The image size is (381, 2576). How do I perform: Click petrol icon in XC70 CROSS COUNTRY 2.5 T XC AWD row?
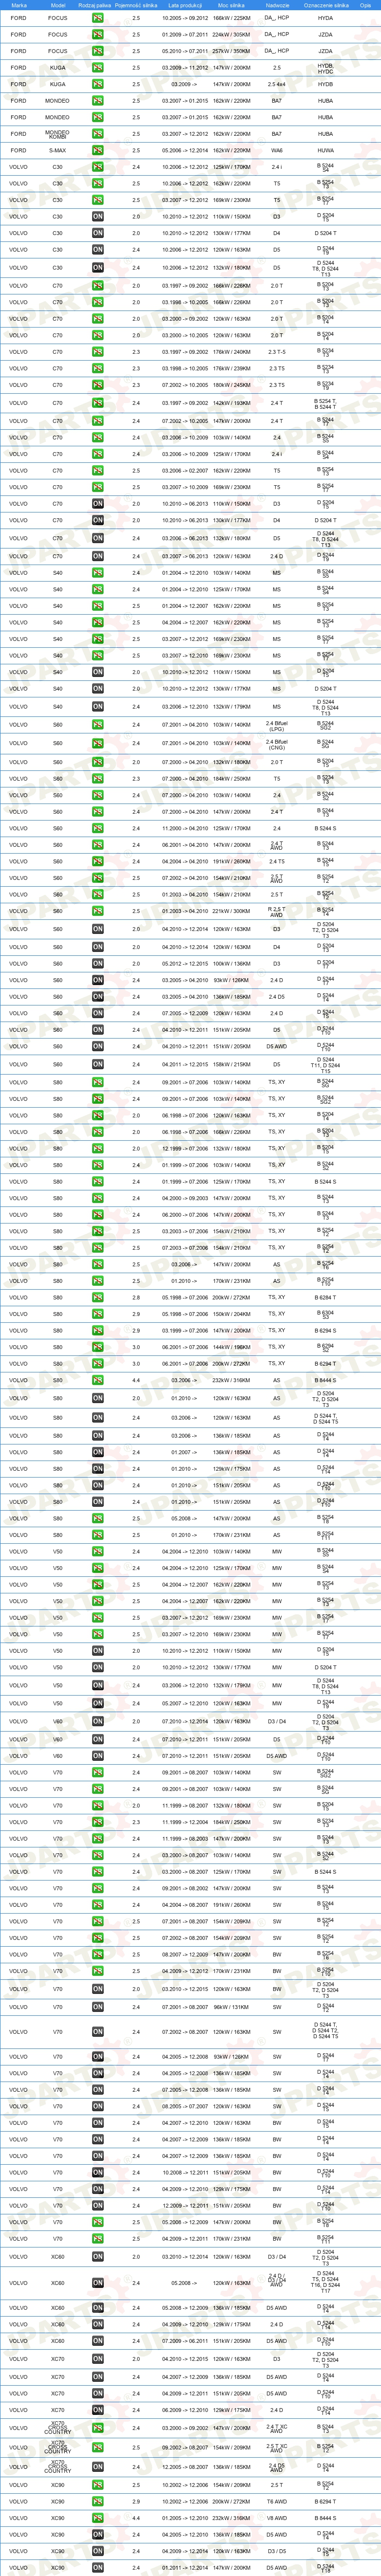tap(97, 2447)
